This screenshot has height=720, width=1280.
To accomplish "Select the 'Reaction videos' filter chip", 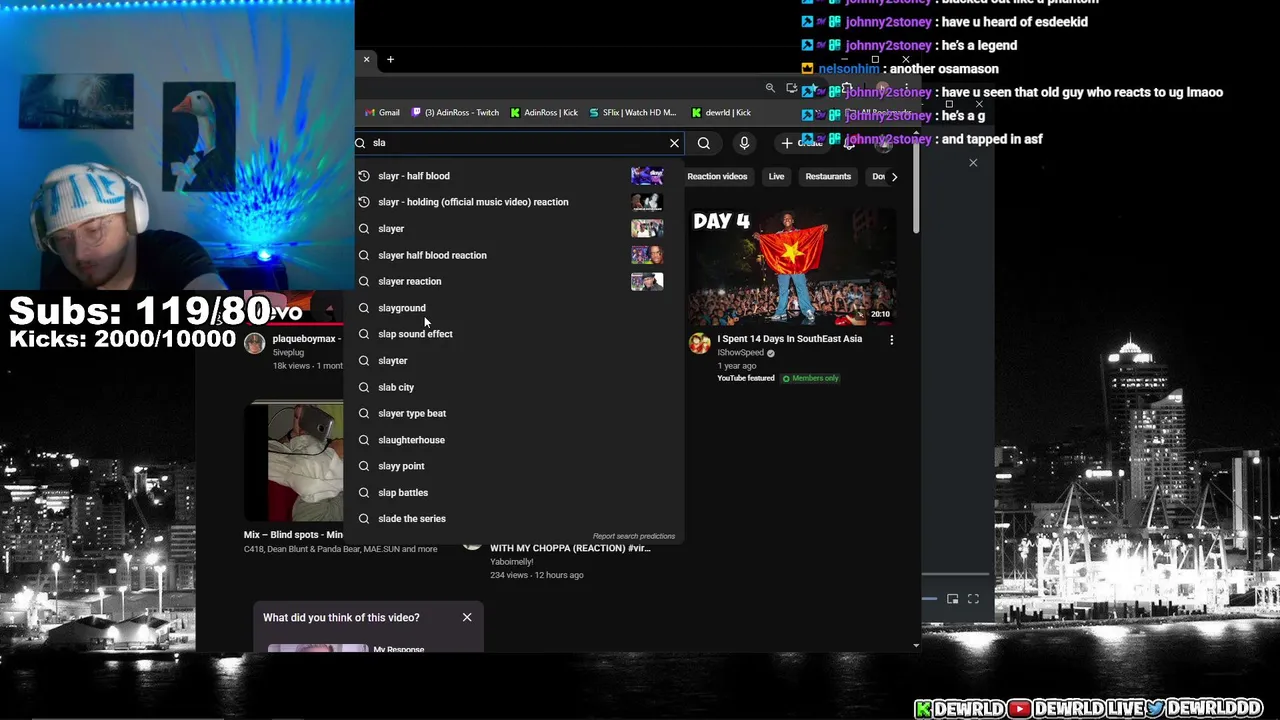I will click(x=717, y=177).
